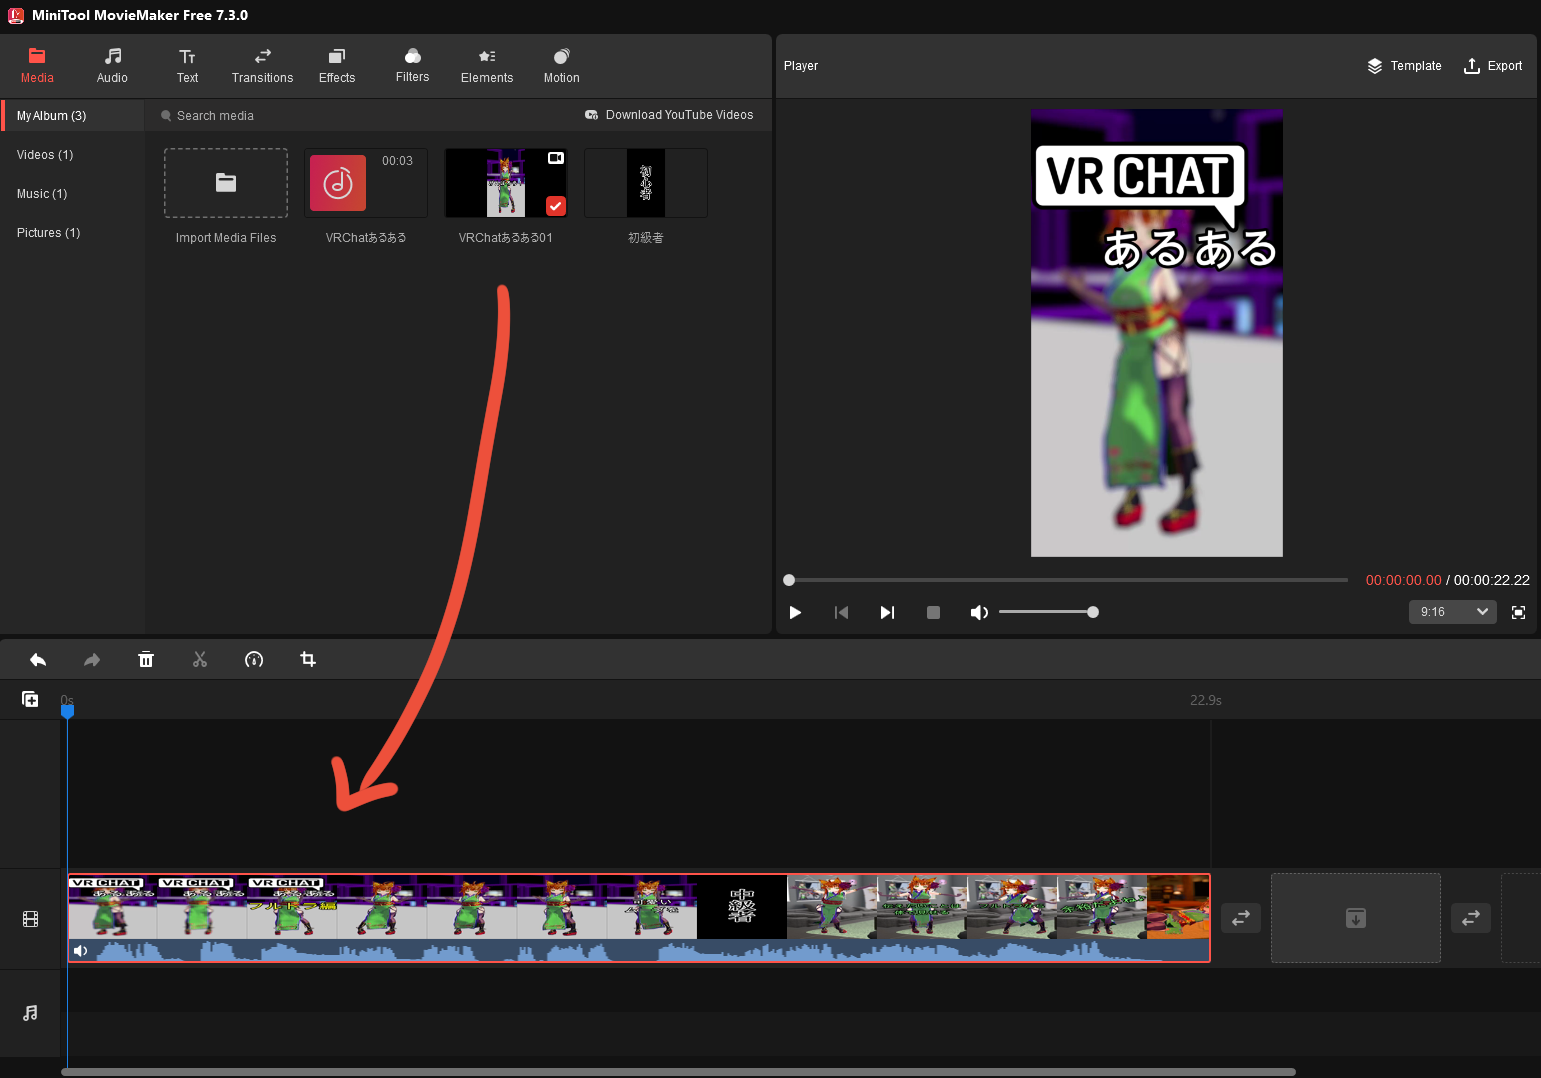The width and height of the screenshot is (1541, 1078).
Task: Mute the player volume speaker
Action: tap(979, 613)
